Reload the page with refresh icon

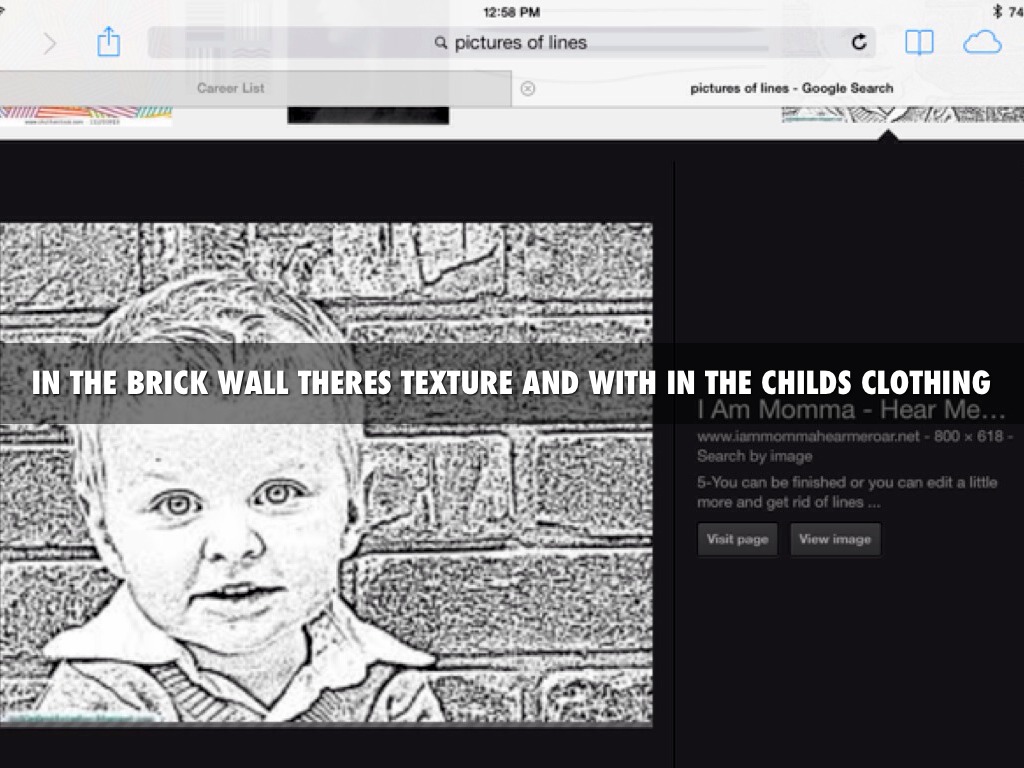tap(859, 42)
